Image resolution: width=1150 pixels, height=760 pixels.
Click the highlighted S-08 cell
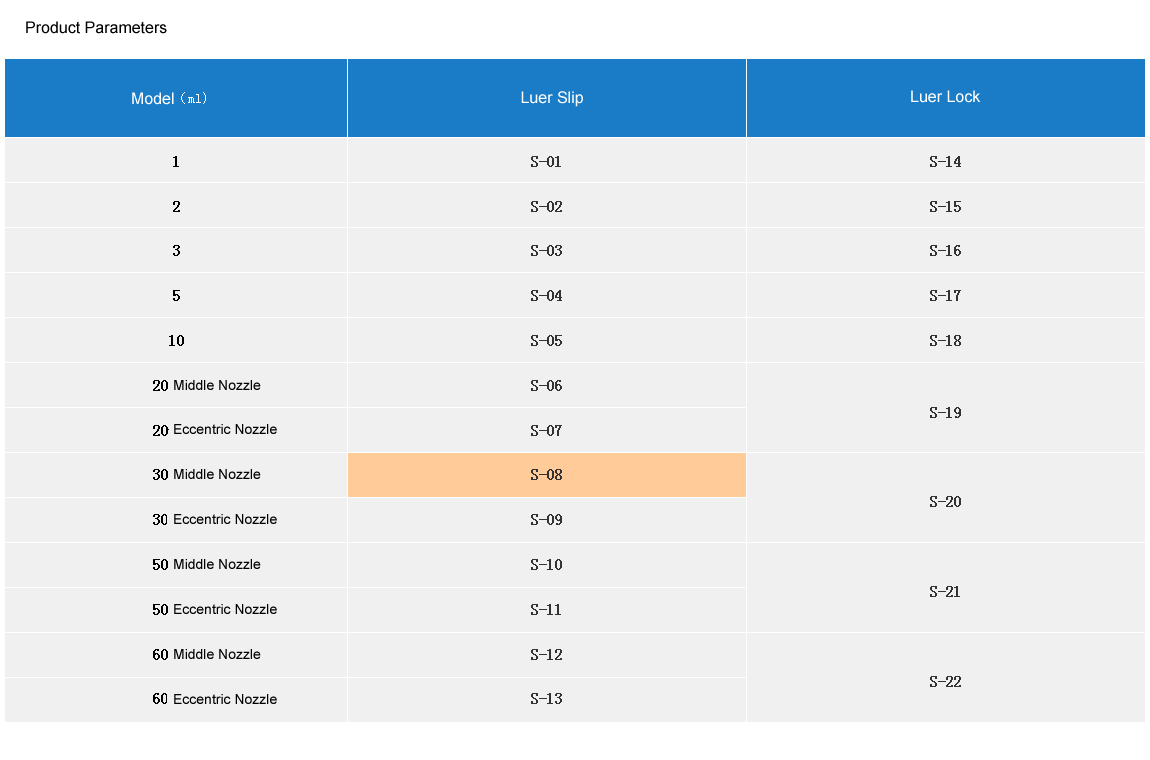pyautogui.click(x=546, y=475)
